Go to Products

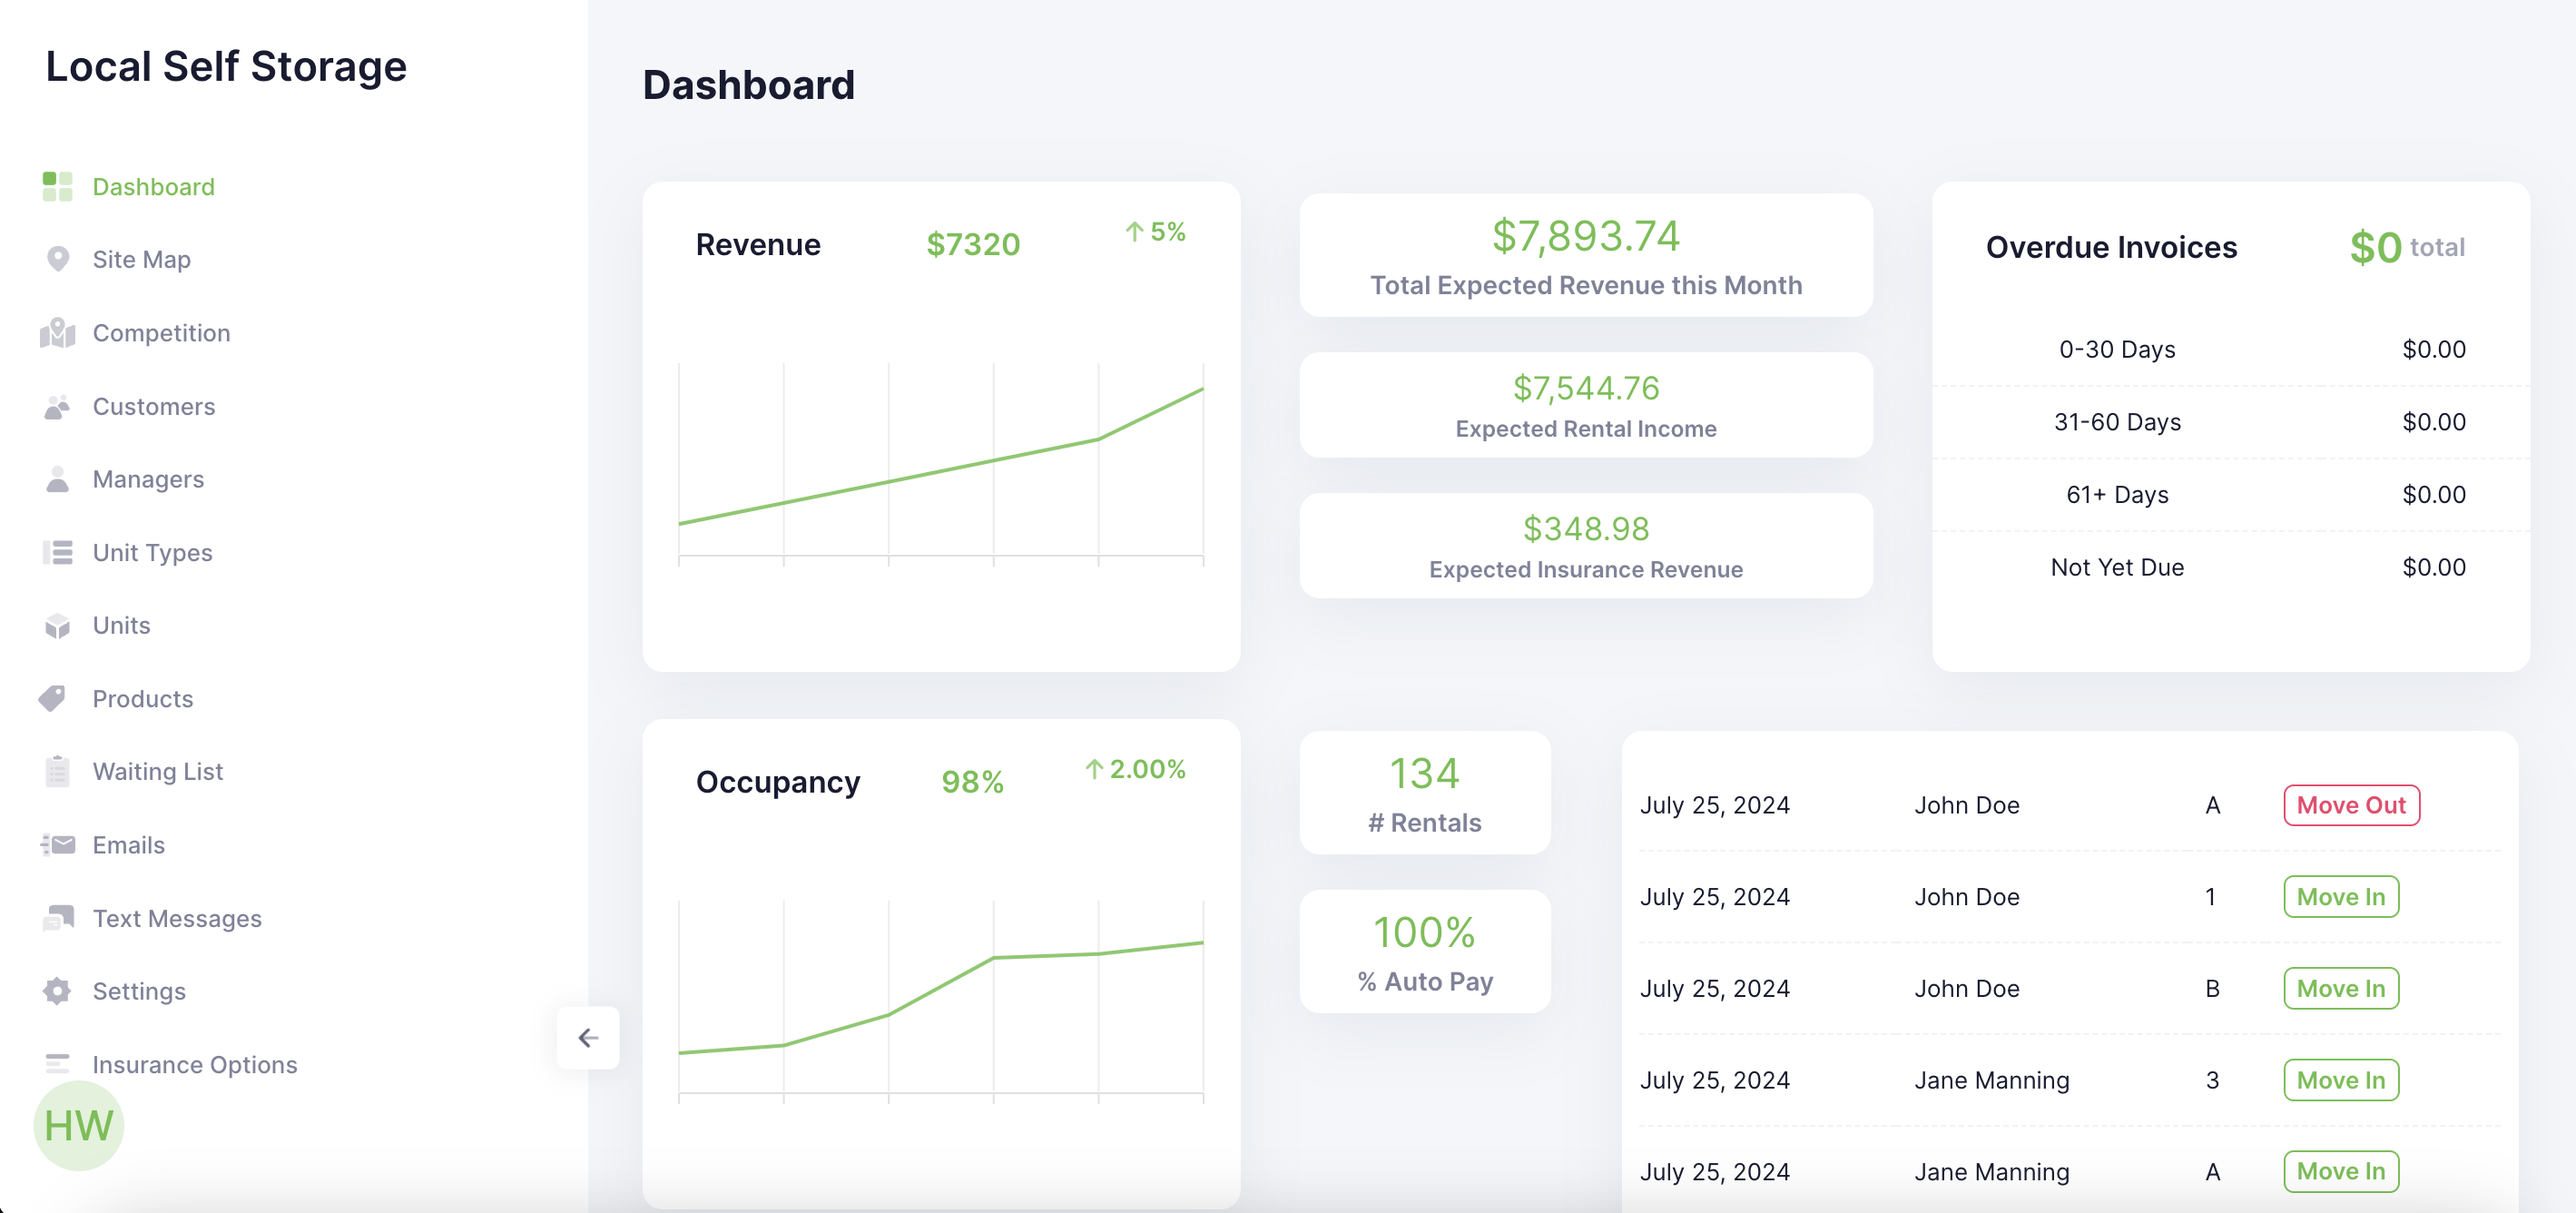(142, 699)
